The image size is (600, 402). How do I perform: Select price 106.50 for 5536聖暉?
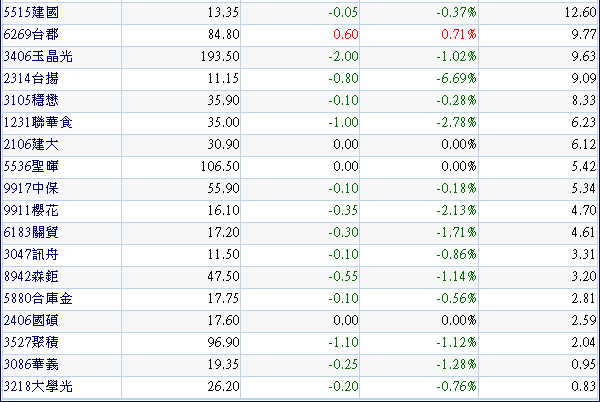220,167
